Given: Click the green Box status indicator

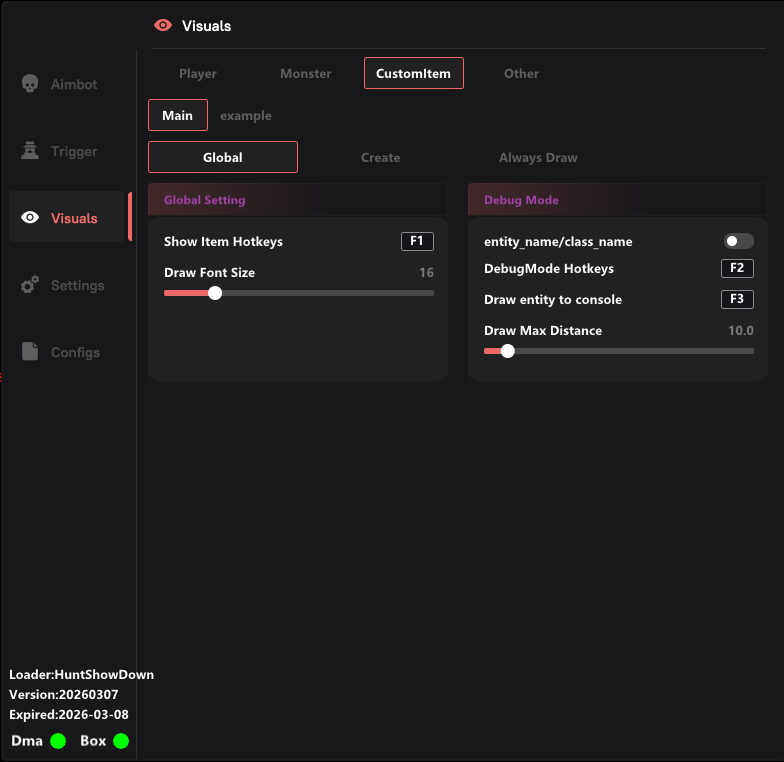Looking at the screenshot, I should 121,741.
